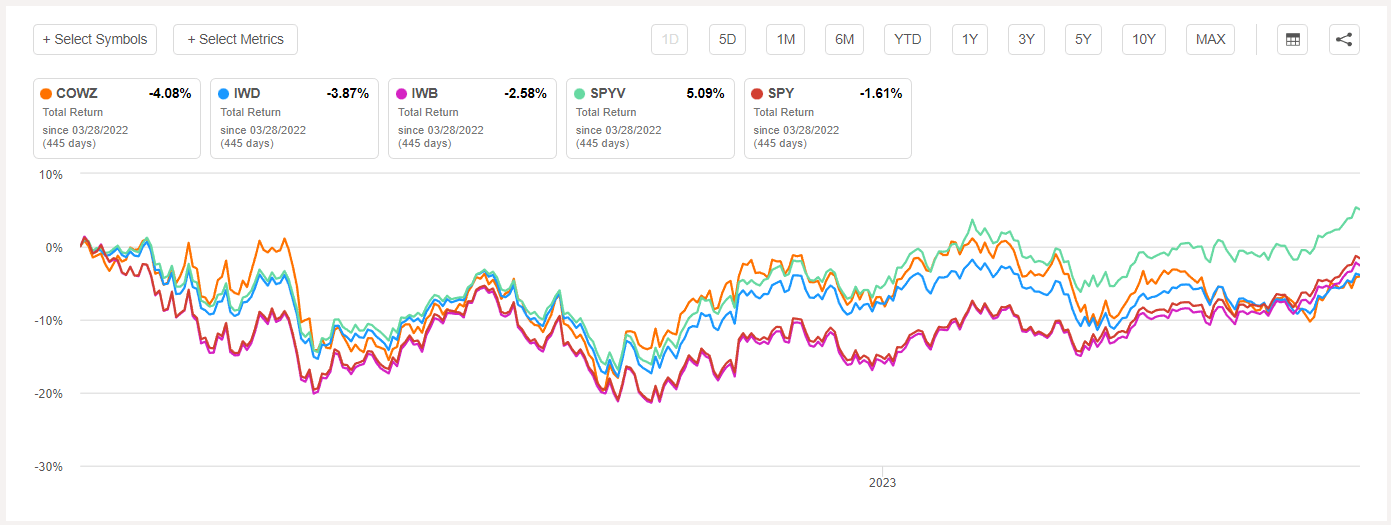Image resolution: width=1391 pixels, height=525 pixels.
Task: Click the SPYV Total Return card
Action: click(650, 118)
